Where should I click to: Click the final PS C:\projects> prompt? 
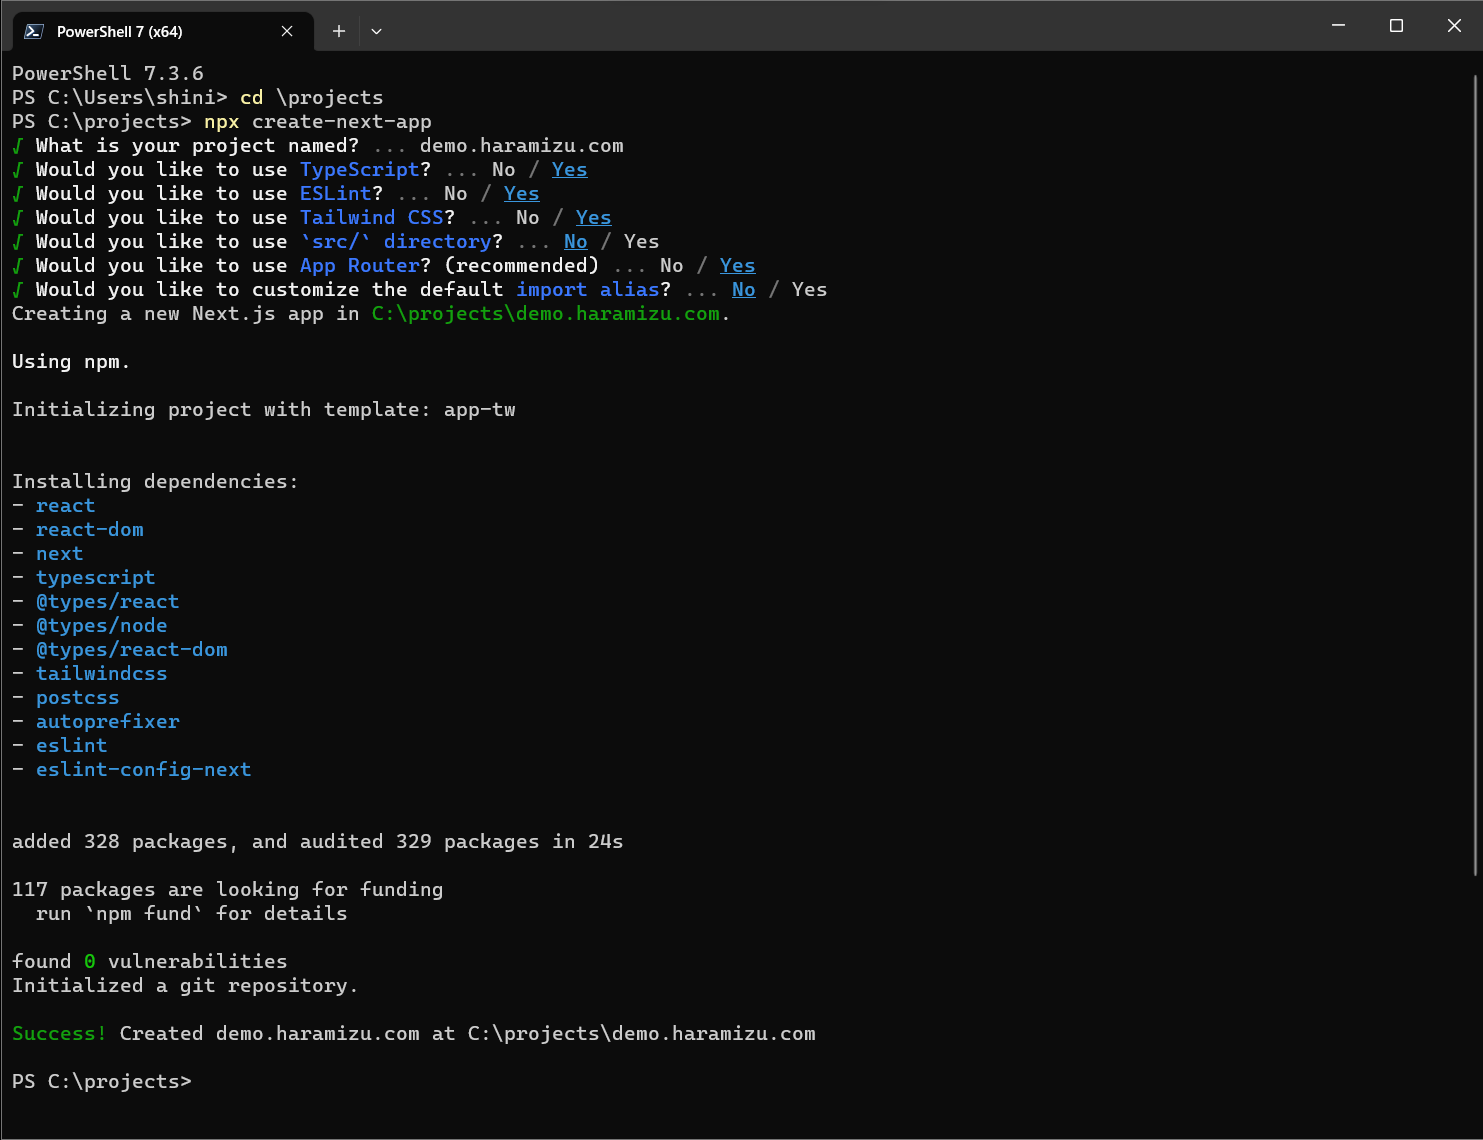click(x=101, y=1082)
